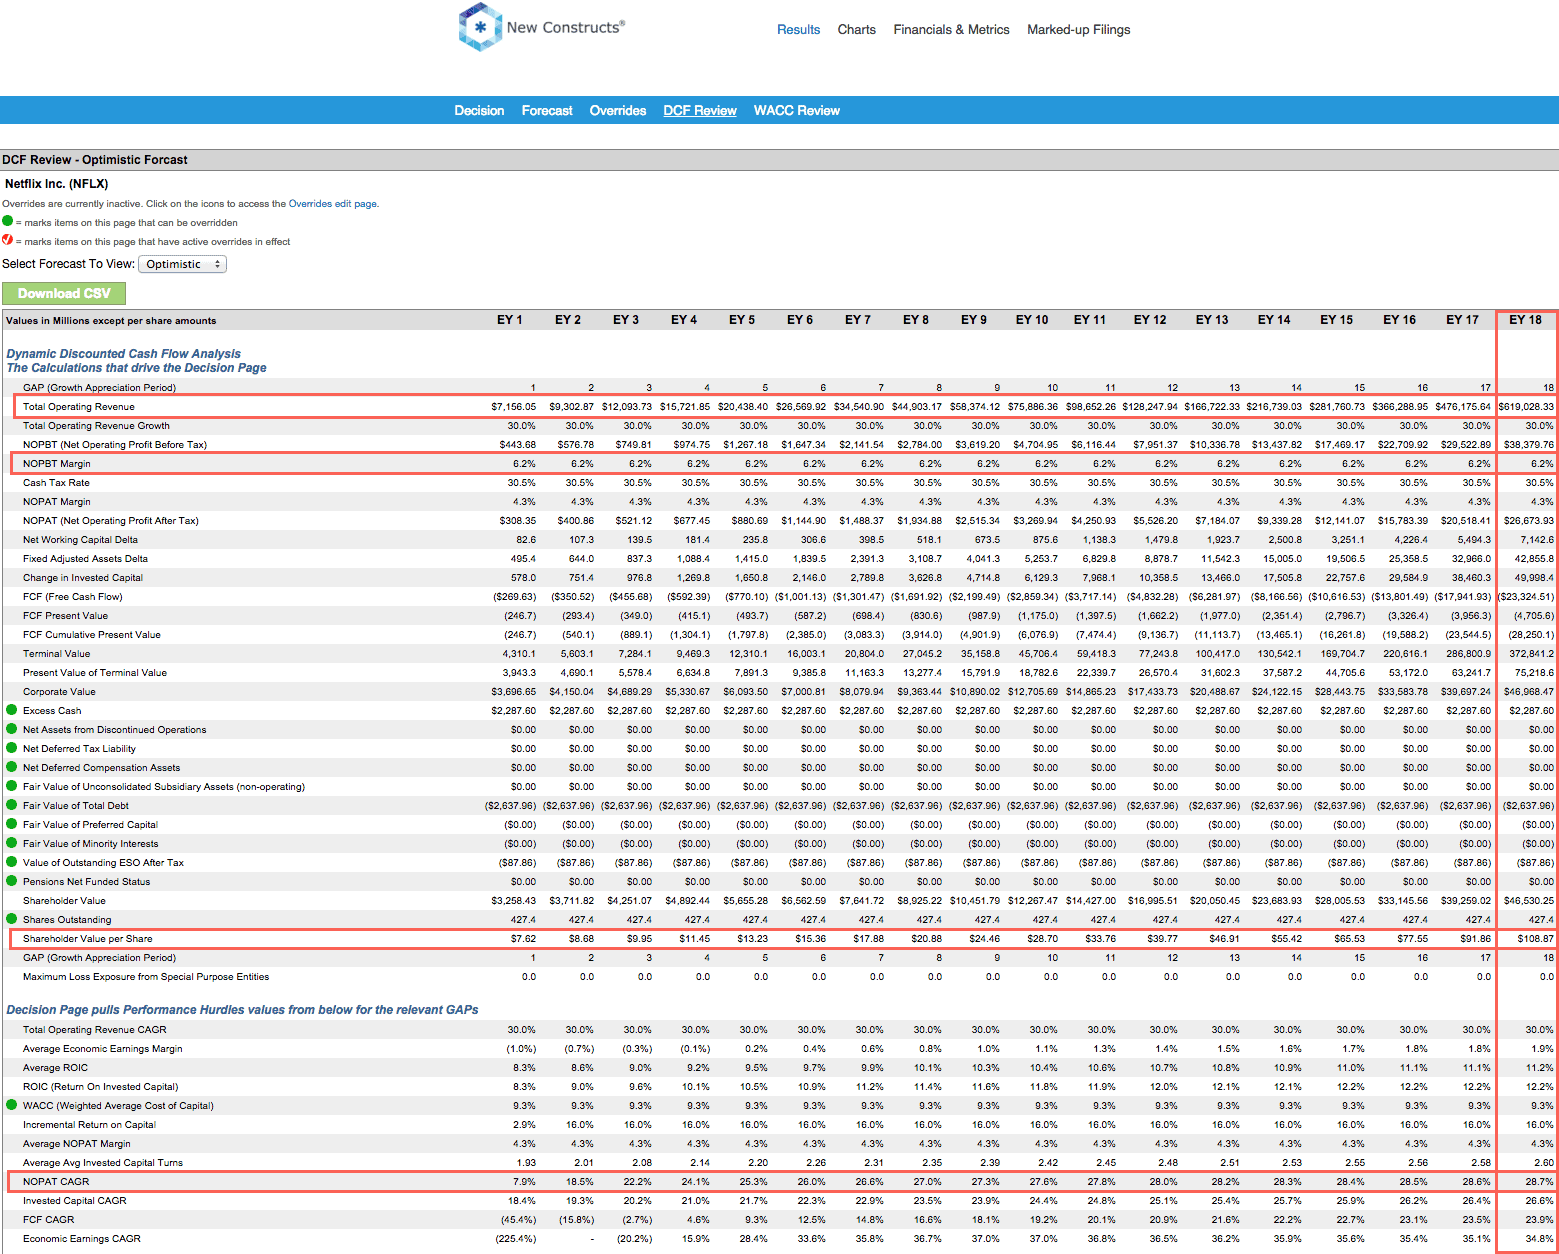Screen dimensions: 1559x1254
Task: Click the EY 18 column header
Action: point(1526,320)
